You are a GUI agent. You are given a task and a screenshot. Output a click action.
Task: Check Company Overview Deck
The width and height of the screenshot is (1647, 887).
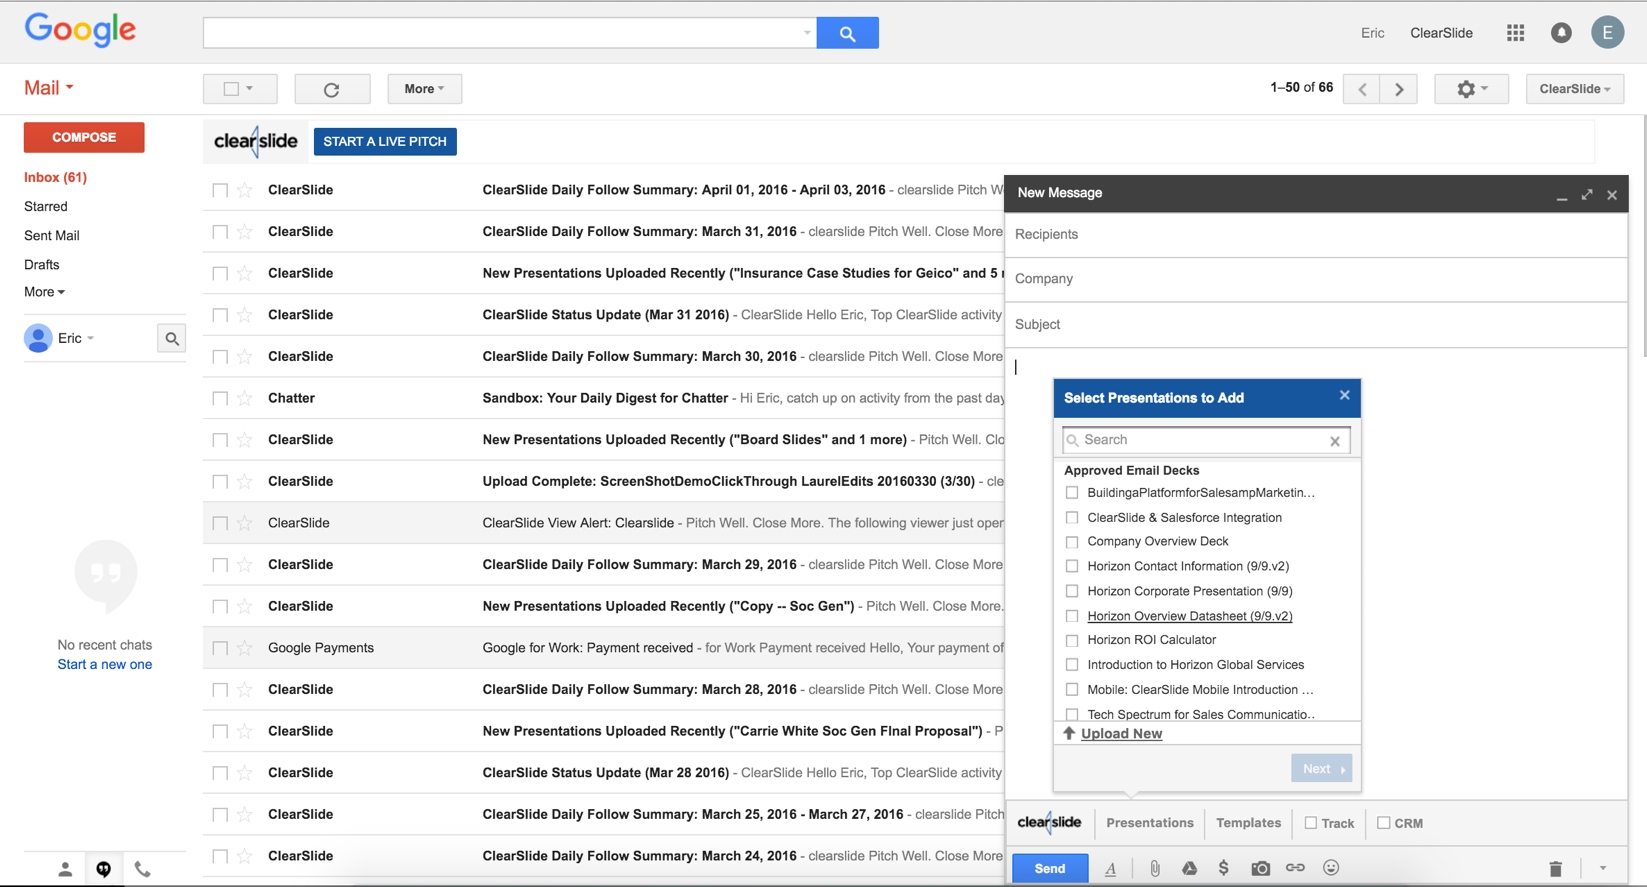1072,542
